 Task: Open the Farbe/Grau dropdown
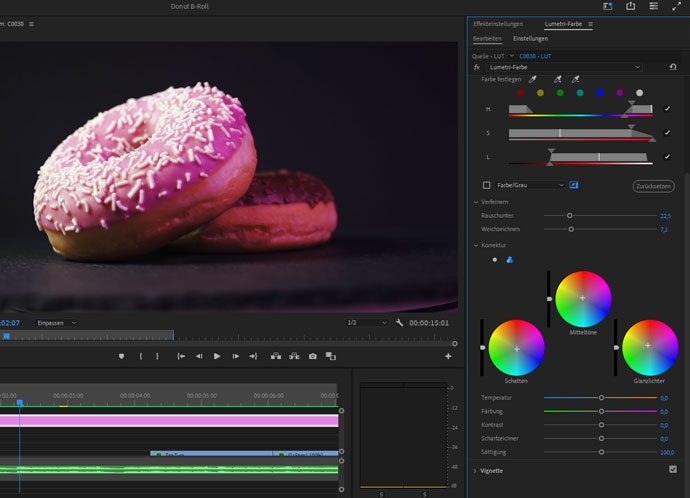(x=531, y=185)
